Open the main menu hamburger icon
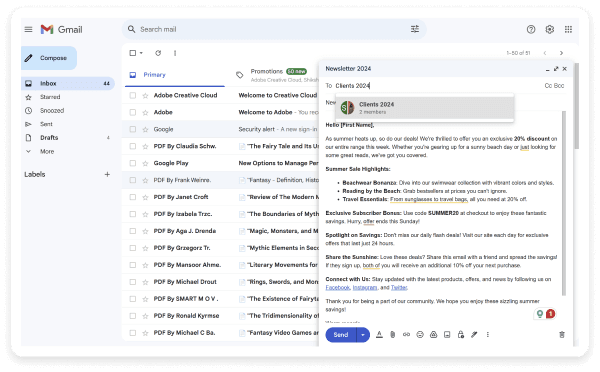Viewport: 600px width, 372px height. (x=28, y=29)
